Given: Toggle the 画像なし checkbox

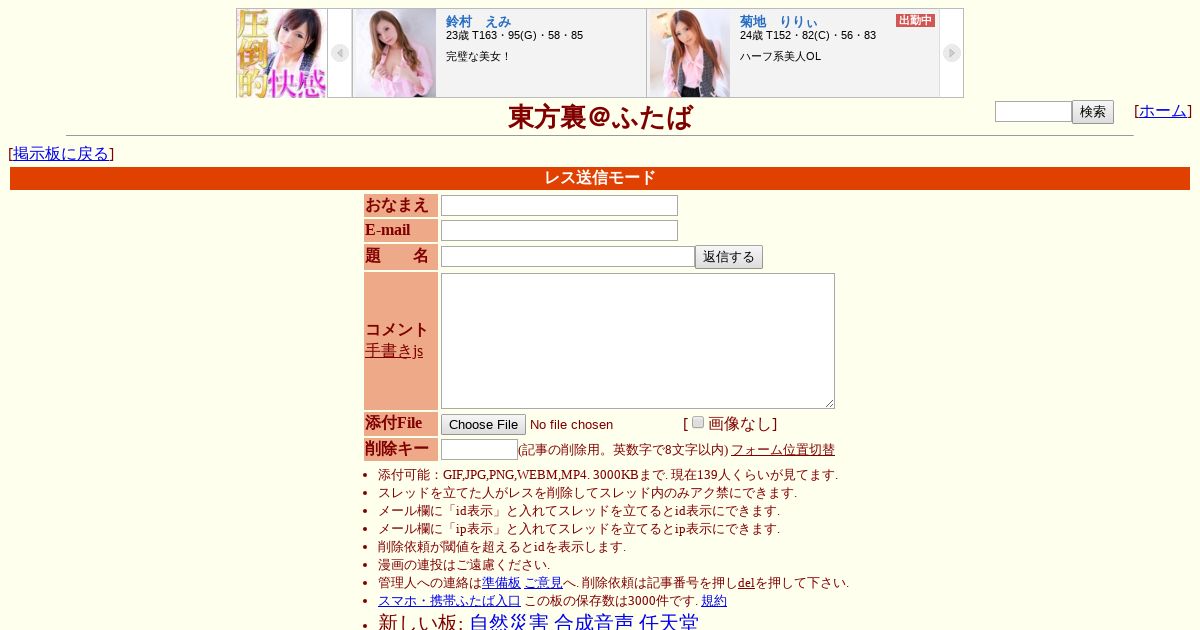Looking at the screenshot, I should (x=698, y=422).
